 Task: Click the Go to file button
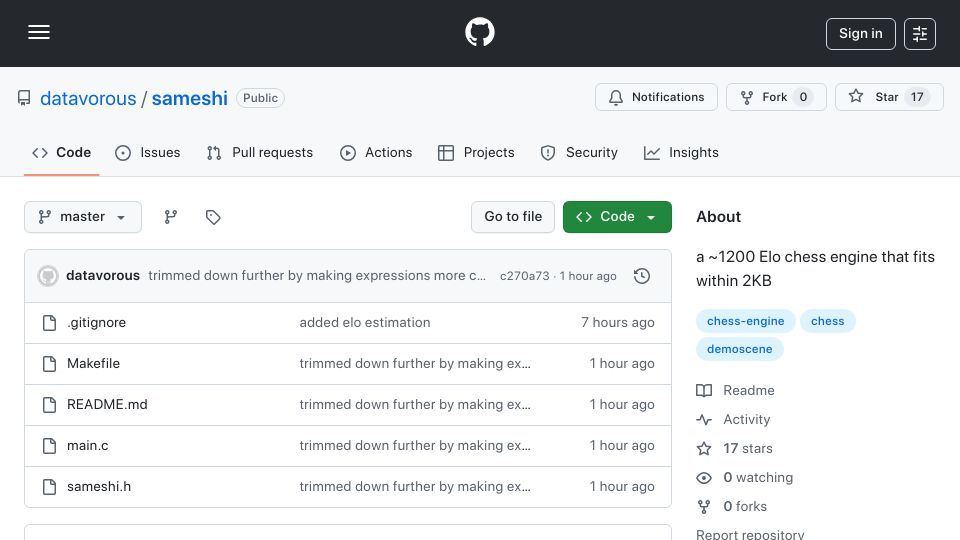coord(513,217)
